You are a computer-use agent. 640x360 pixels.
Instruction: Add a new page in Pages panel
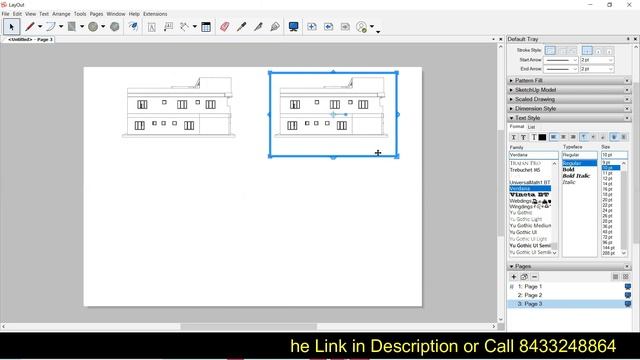[x=513, y=277]
